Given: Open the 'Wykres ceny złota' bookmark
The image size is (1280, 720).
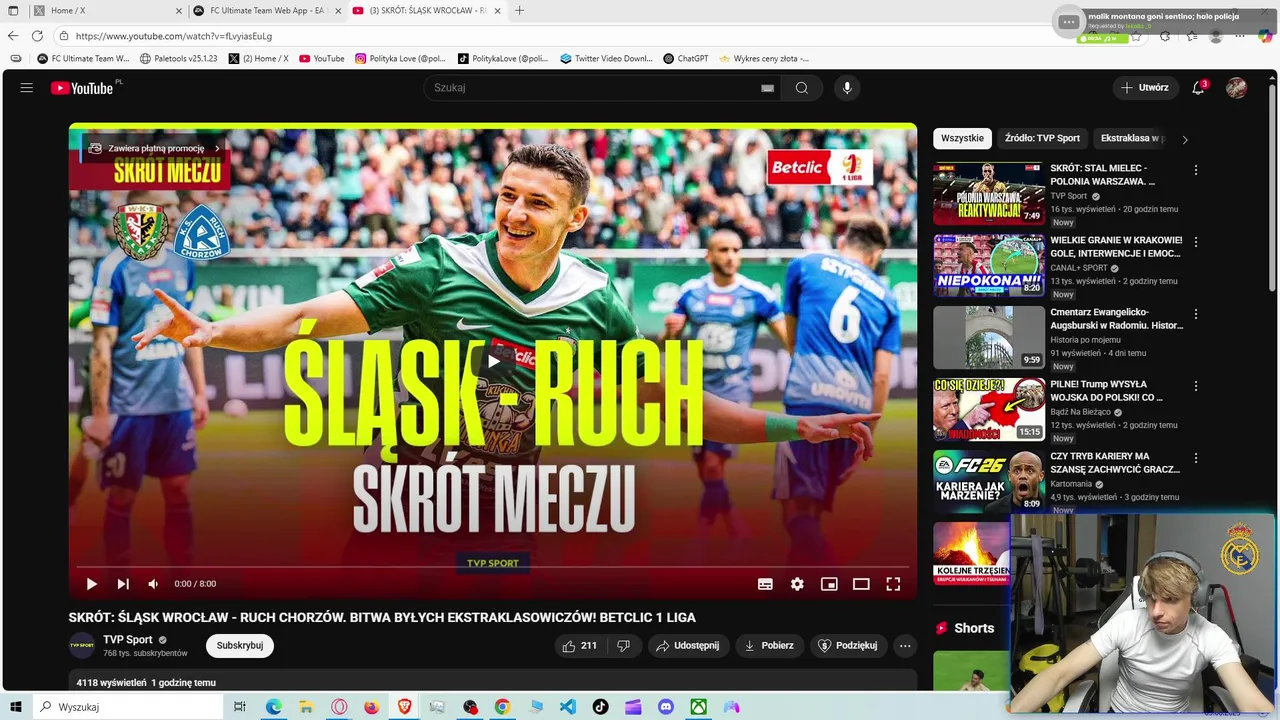Looking at the screenshot, I should (764, 59).
